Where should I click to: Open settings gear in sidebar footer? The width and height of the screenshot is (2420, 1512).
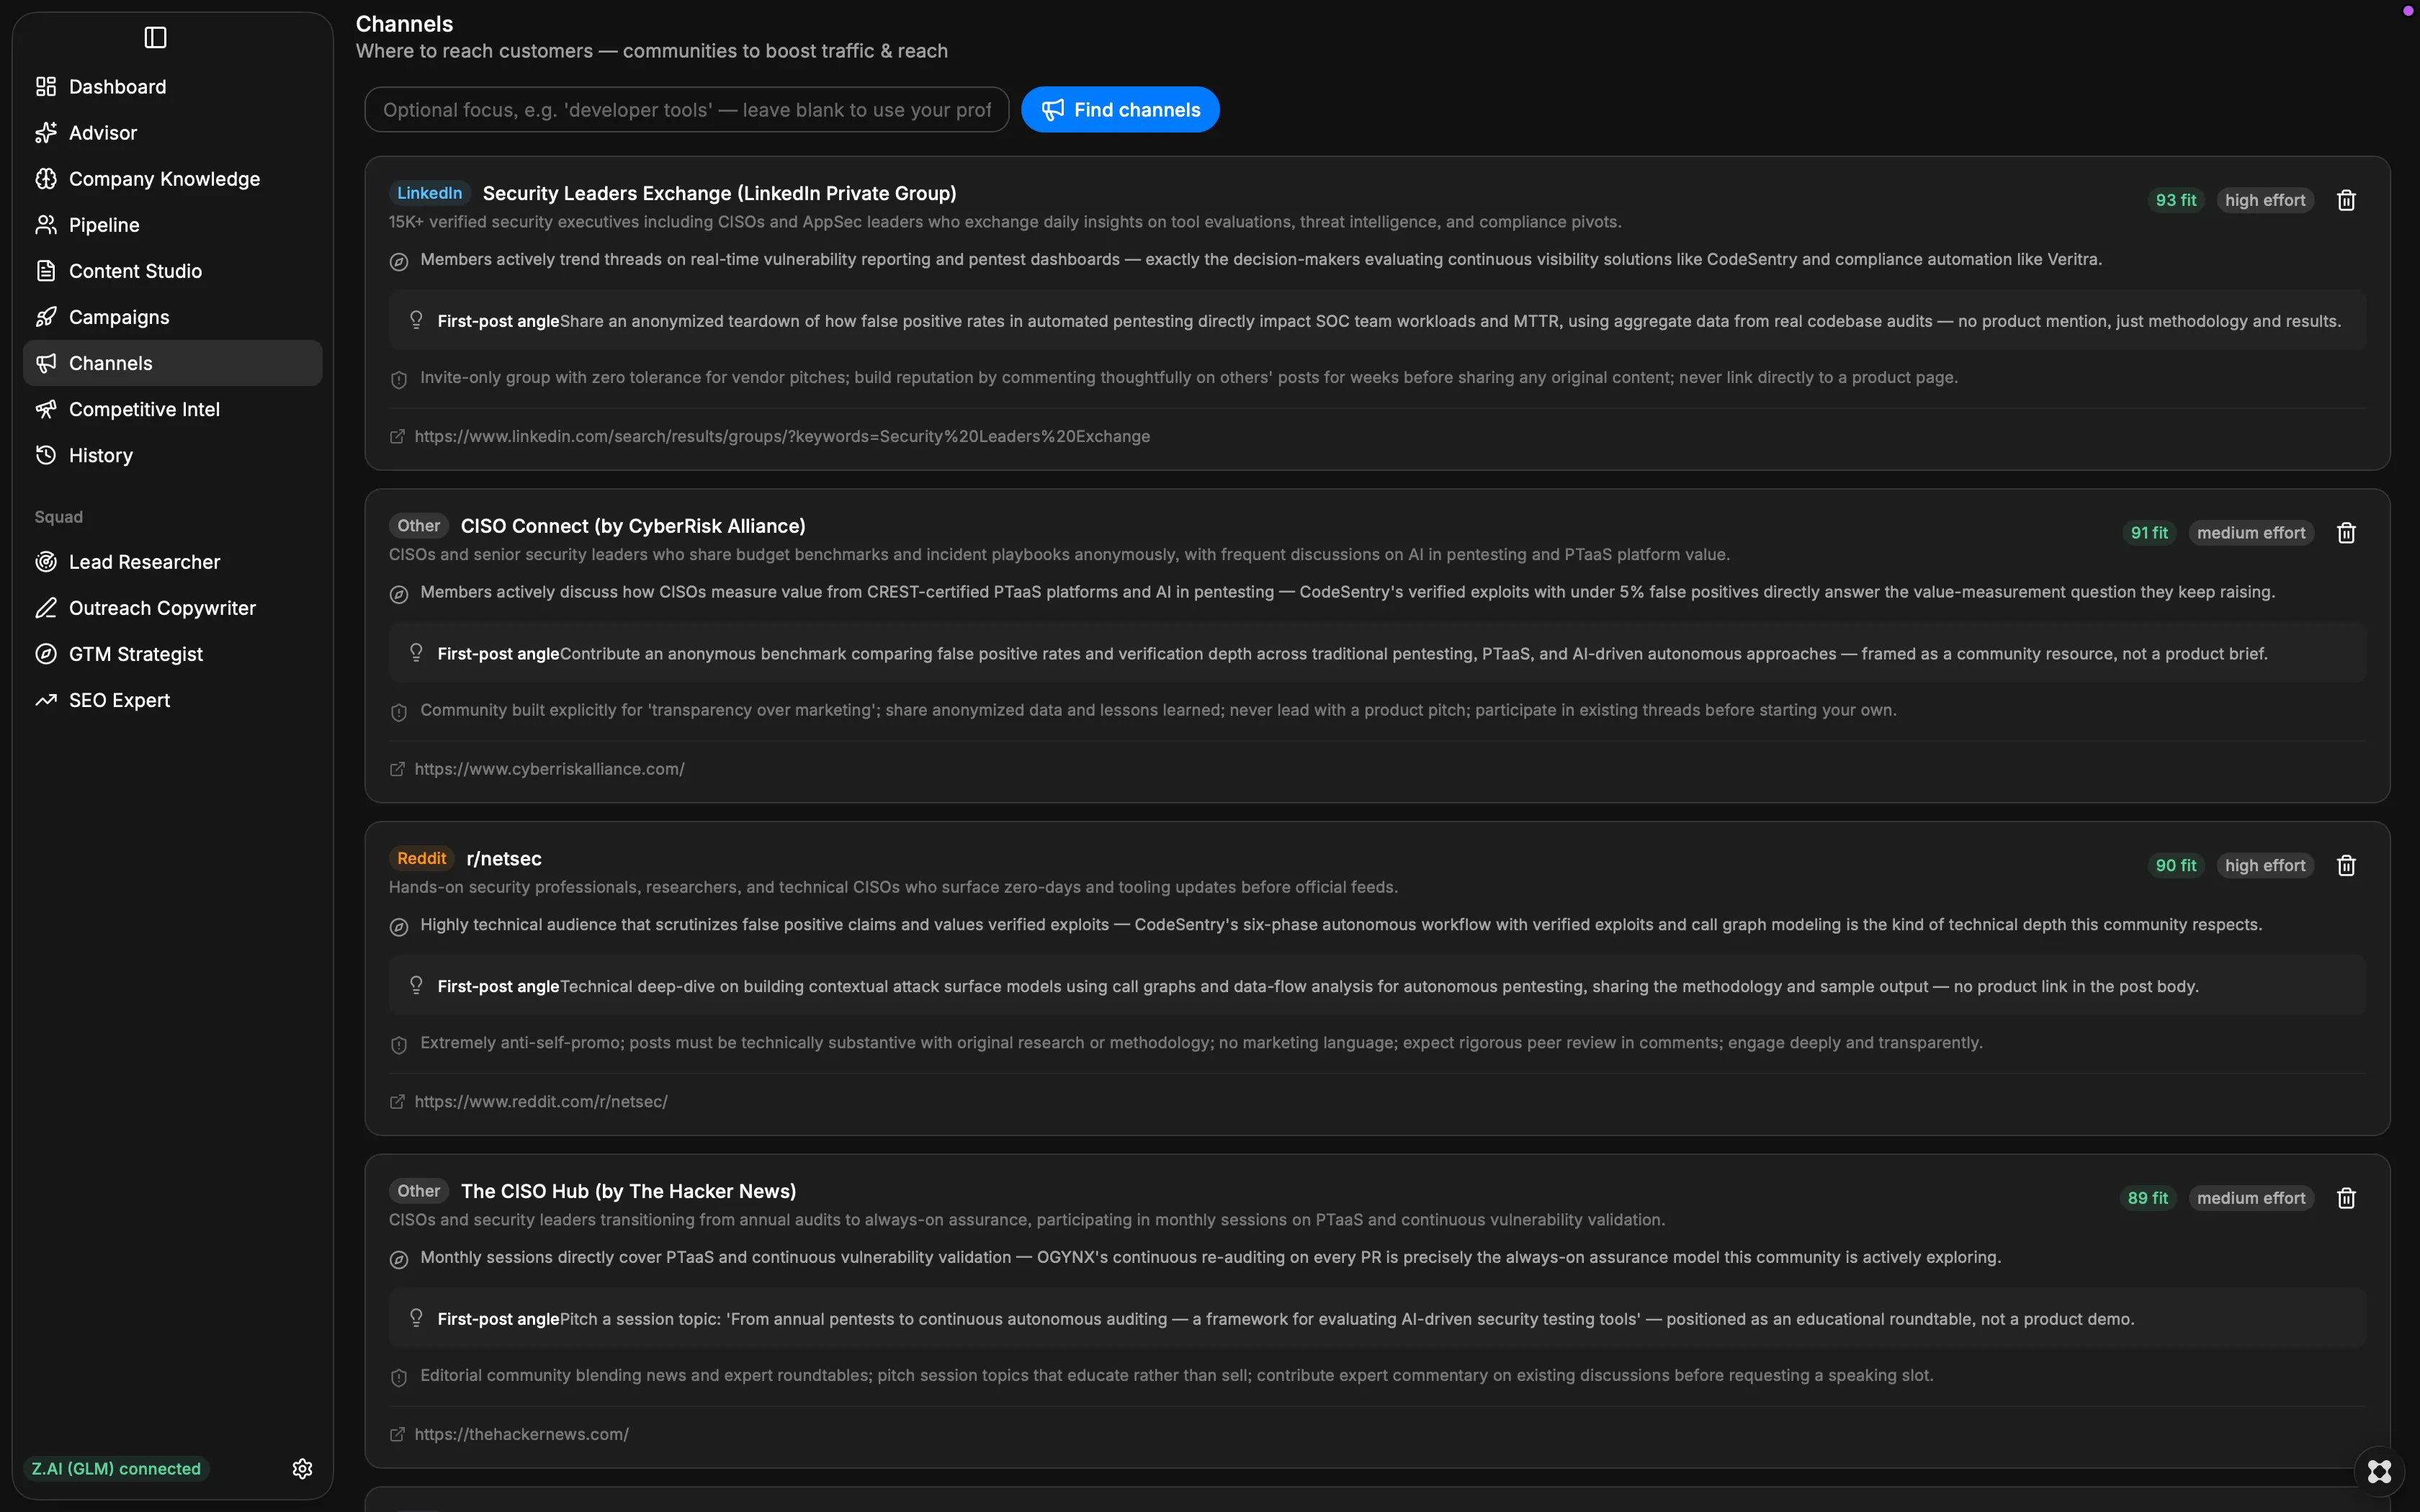(303, 1468)
